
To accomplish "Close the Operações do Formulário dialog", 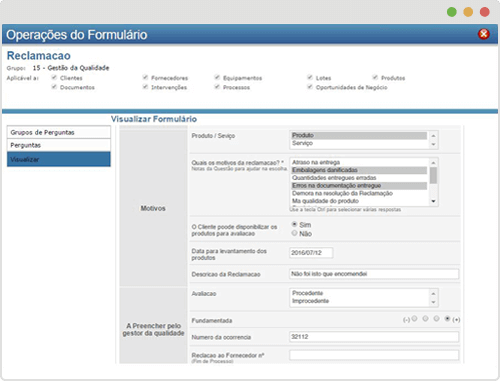I will [483, 34].
